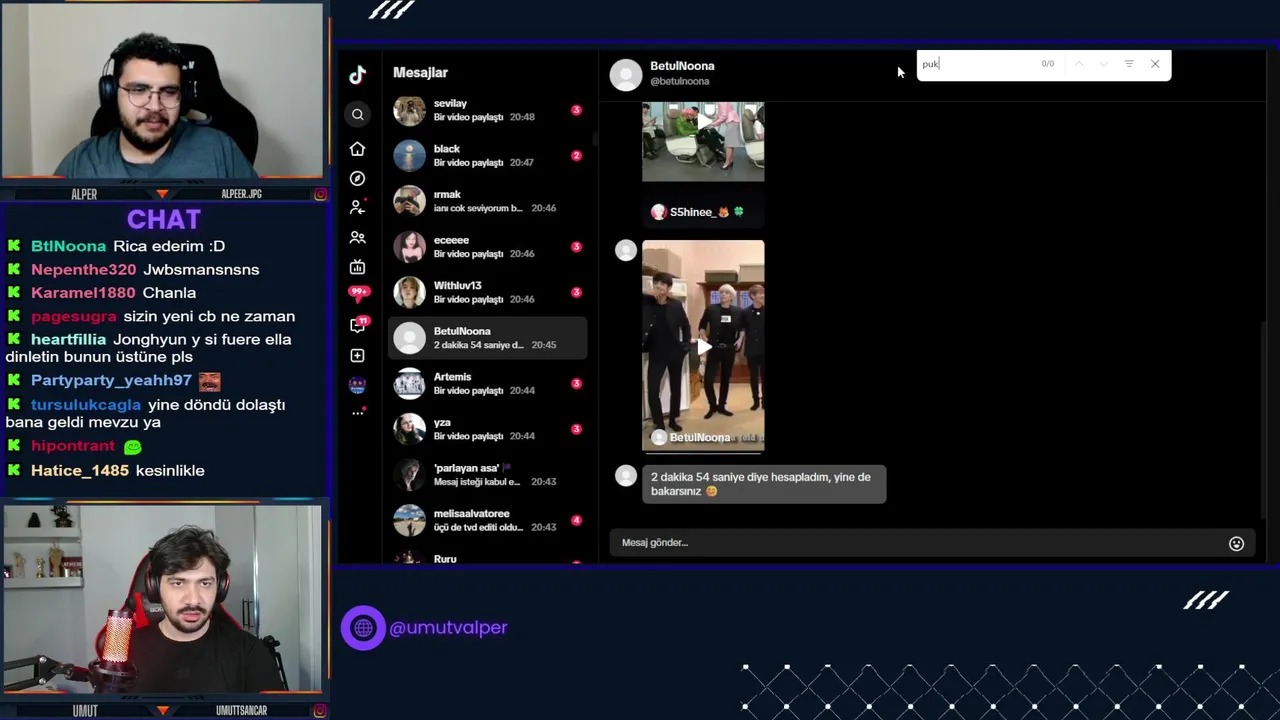This screenshot has height=720, width=1280.
Task: Click Hatice_1485 username in stream chat
Action: [x=80, y=471]
